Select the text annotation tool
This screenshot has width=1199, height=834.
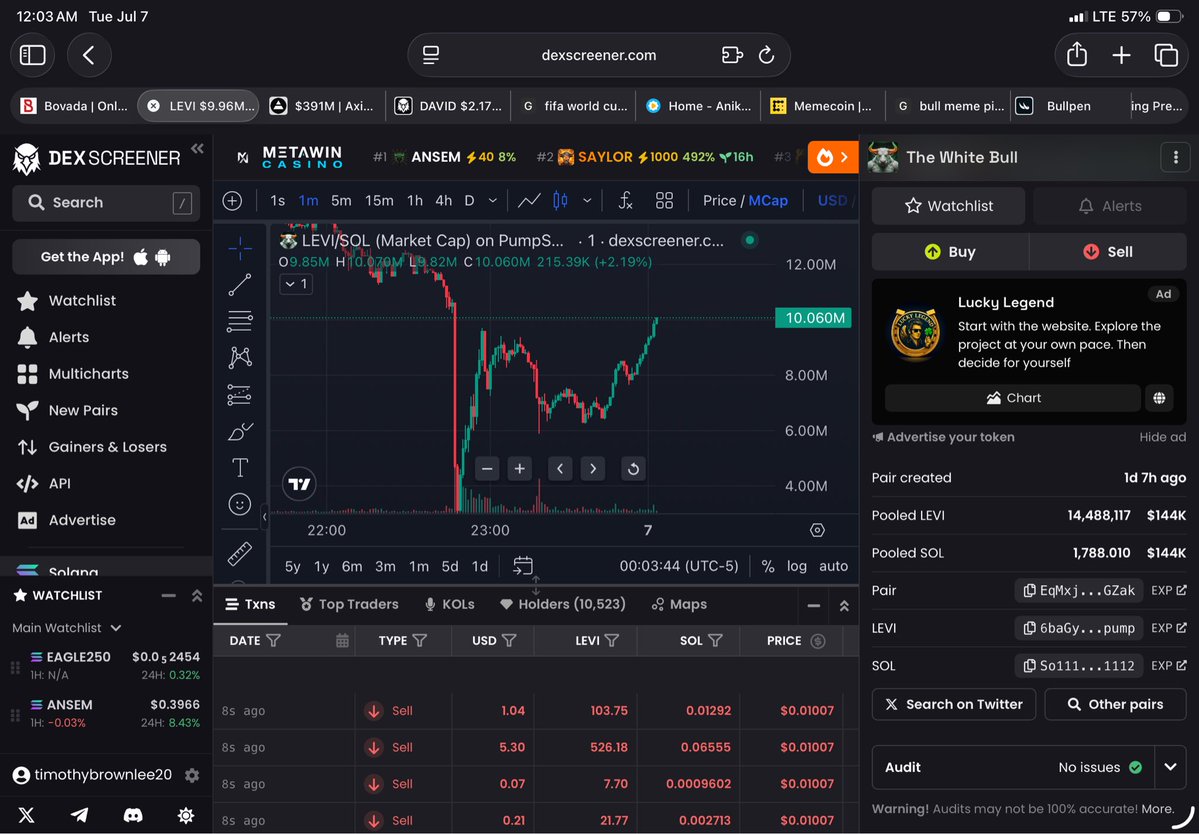(240, 467)
